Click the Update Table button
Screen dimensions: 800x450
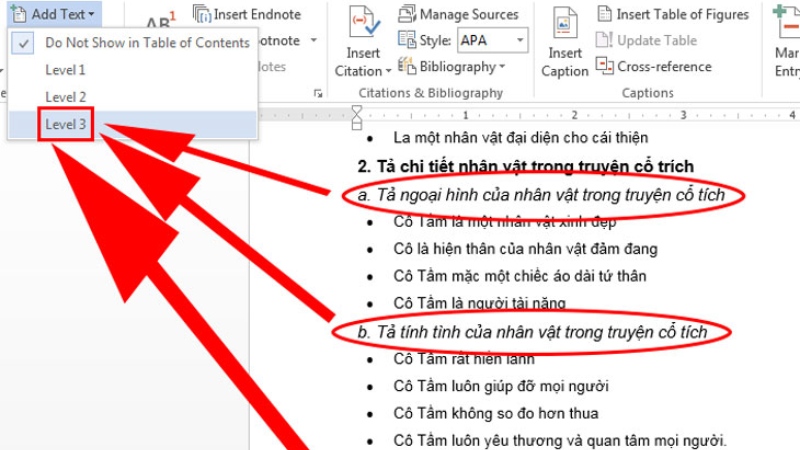pos(647,41)
